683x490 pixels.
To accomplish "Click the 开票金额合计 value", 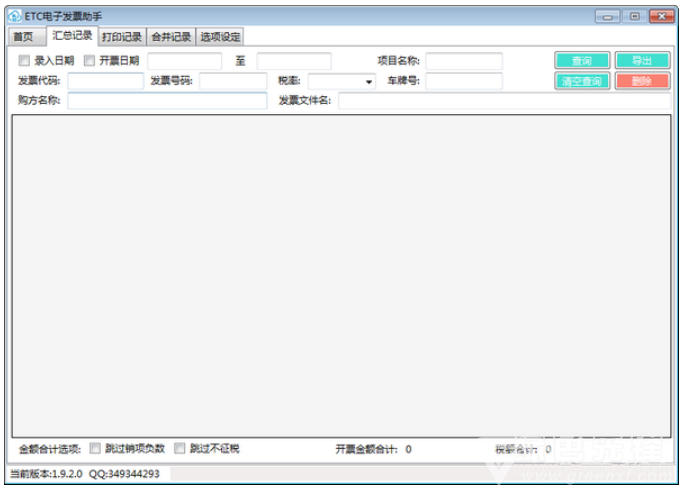I will point(408,449).
